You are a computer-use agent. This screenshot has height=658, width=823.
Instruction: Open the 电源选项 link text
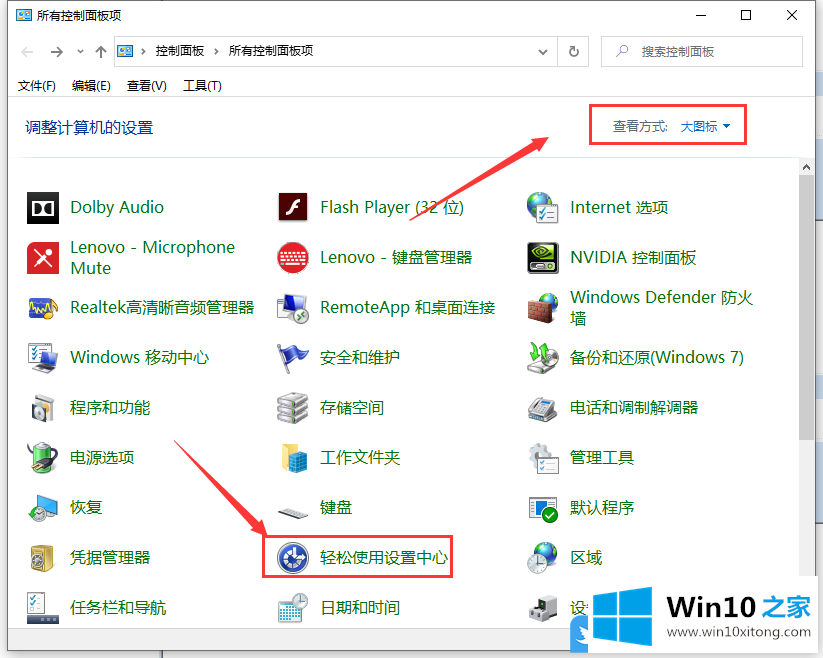(102, 458)
